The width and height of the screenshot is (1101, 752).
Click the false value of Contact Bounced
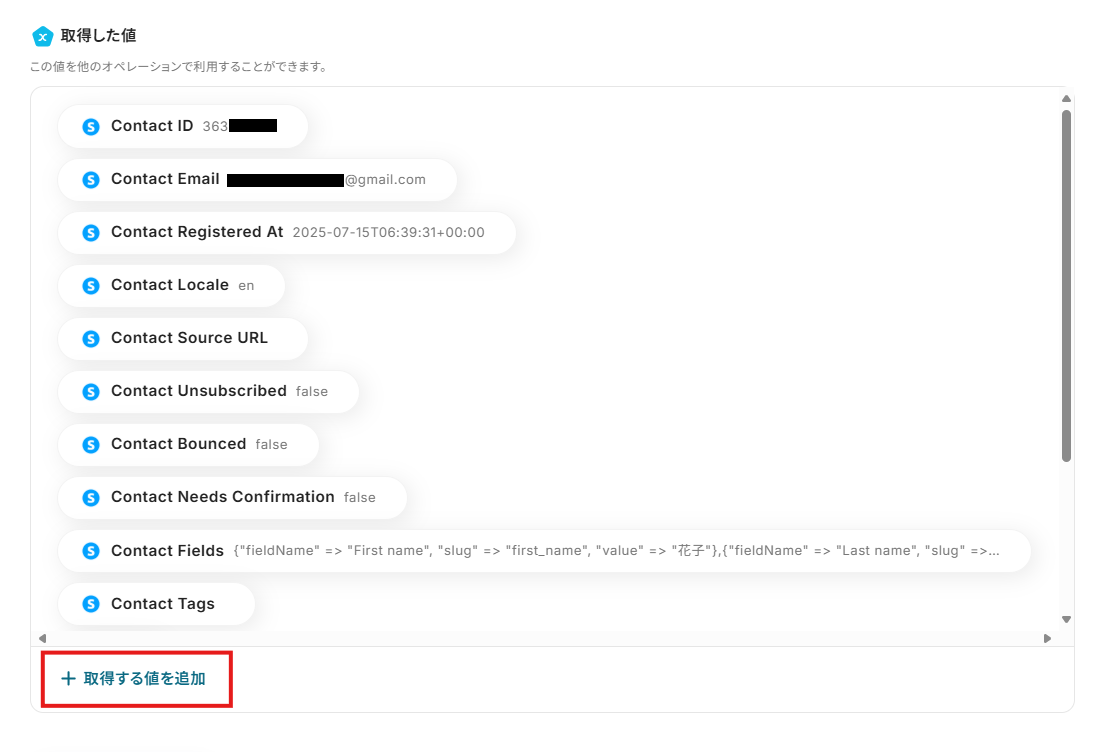click(272, 444)
